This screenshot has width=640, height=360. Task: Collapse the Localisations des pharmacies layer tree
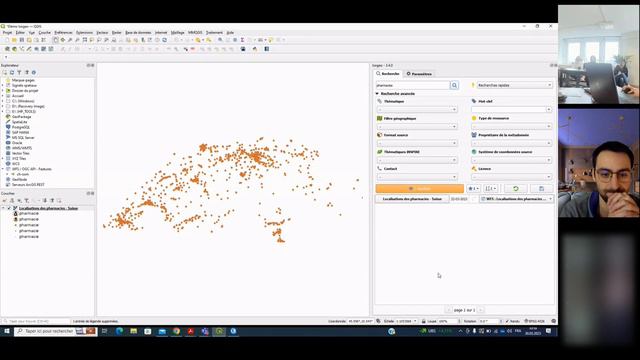click(x=4, y=208)
